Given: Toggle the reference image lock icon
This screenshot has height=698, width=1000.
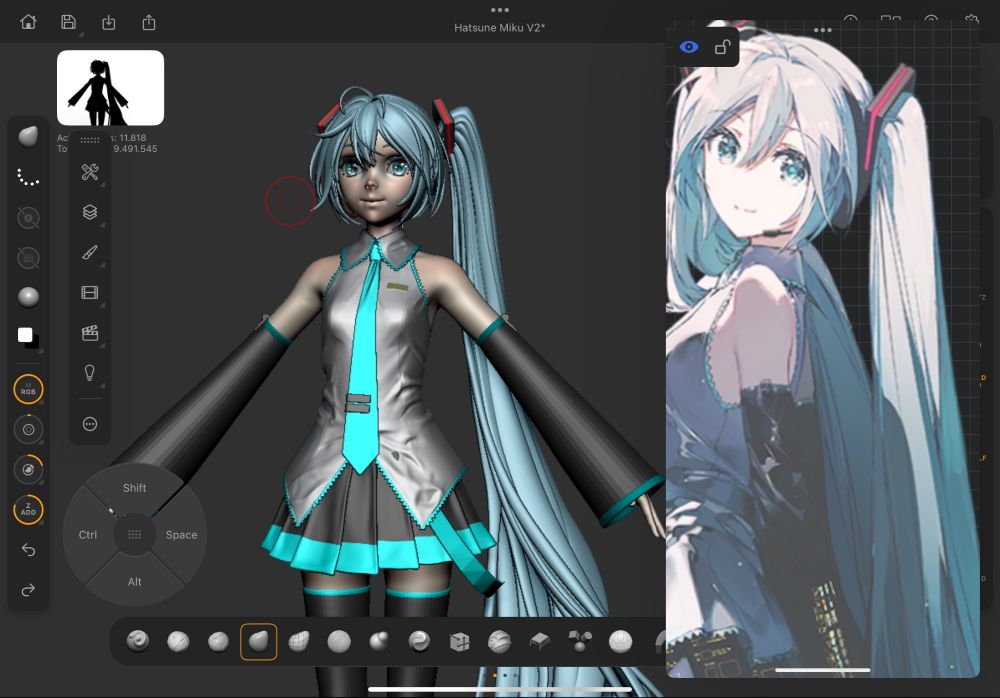Looking at the screenshot, I should 722,47.
